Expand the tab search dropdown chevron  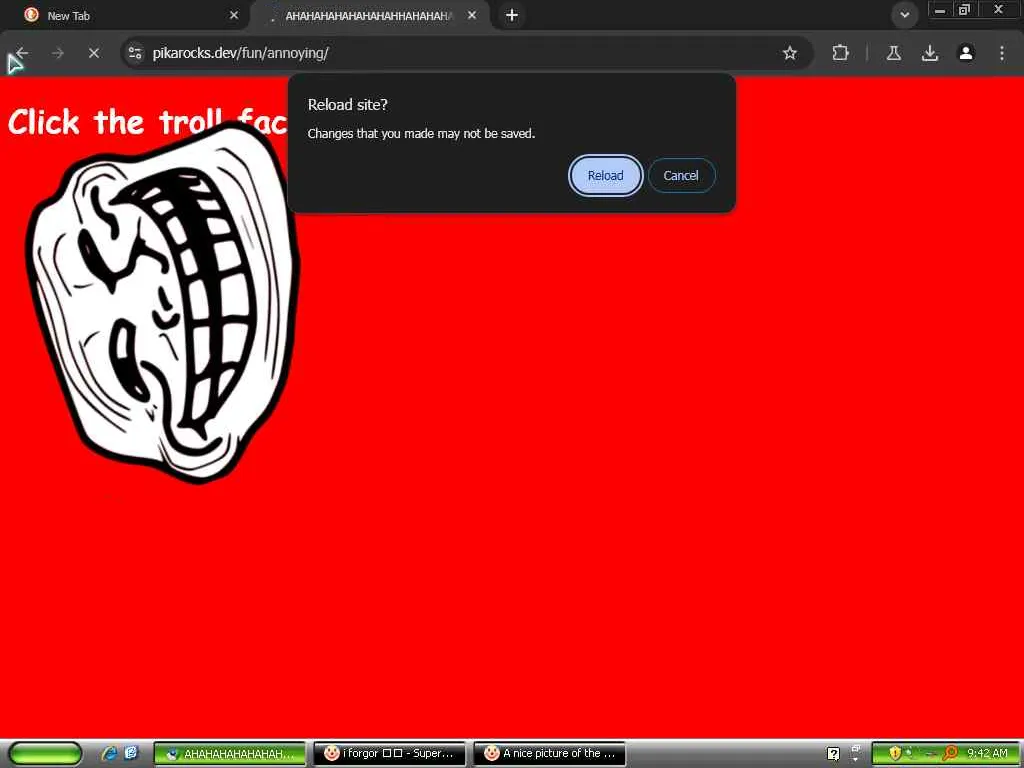904,15
